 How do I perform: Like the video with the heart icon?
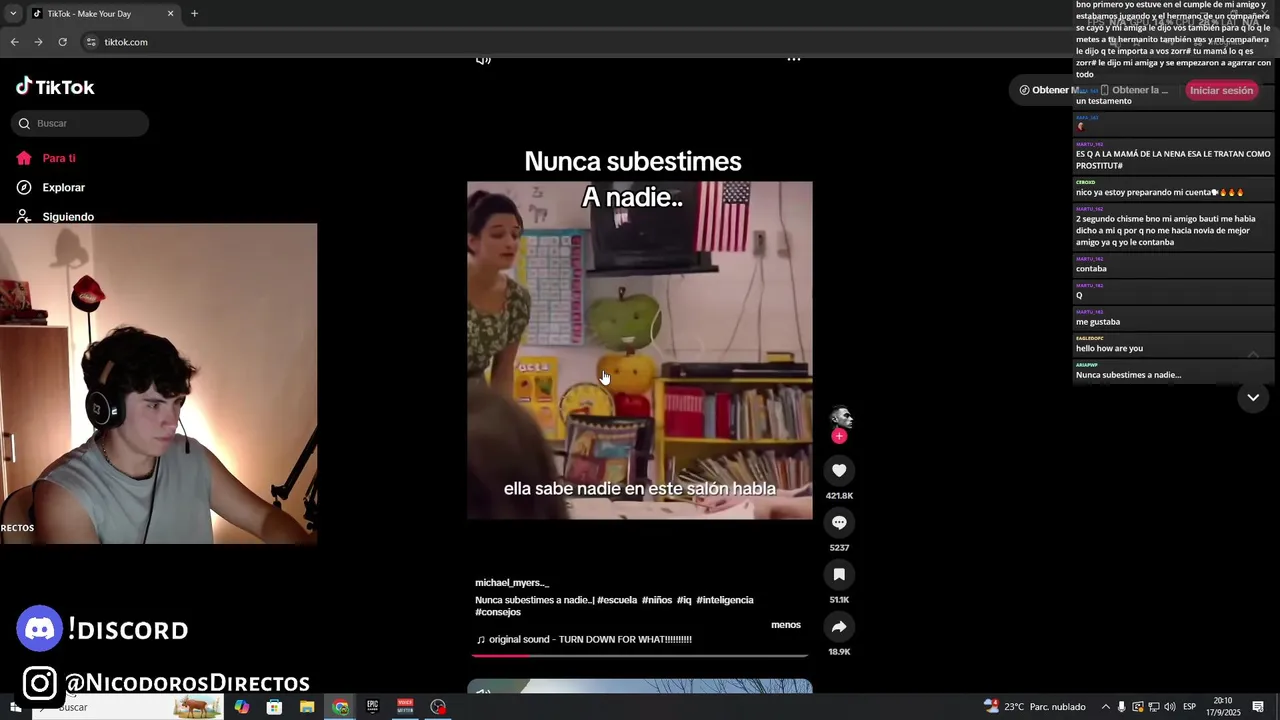coord(839,470)
